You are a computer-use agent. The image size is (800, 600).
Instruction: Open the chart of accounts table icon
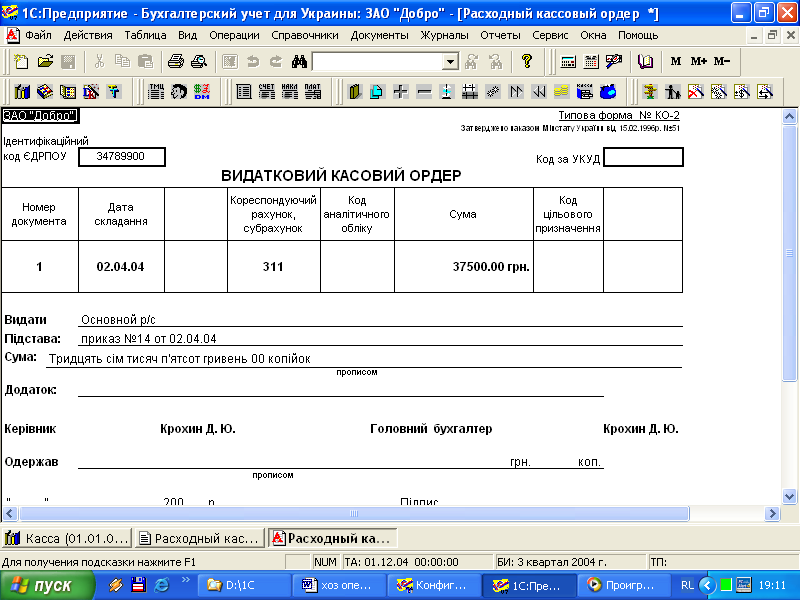coord(68,92)
